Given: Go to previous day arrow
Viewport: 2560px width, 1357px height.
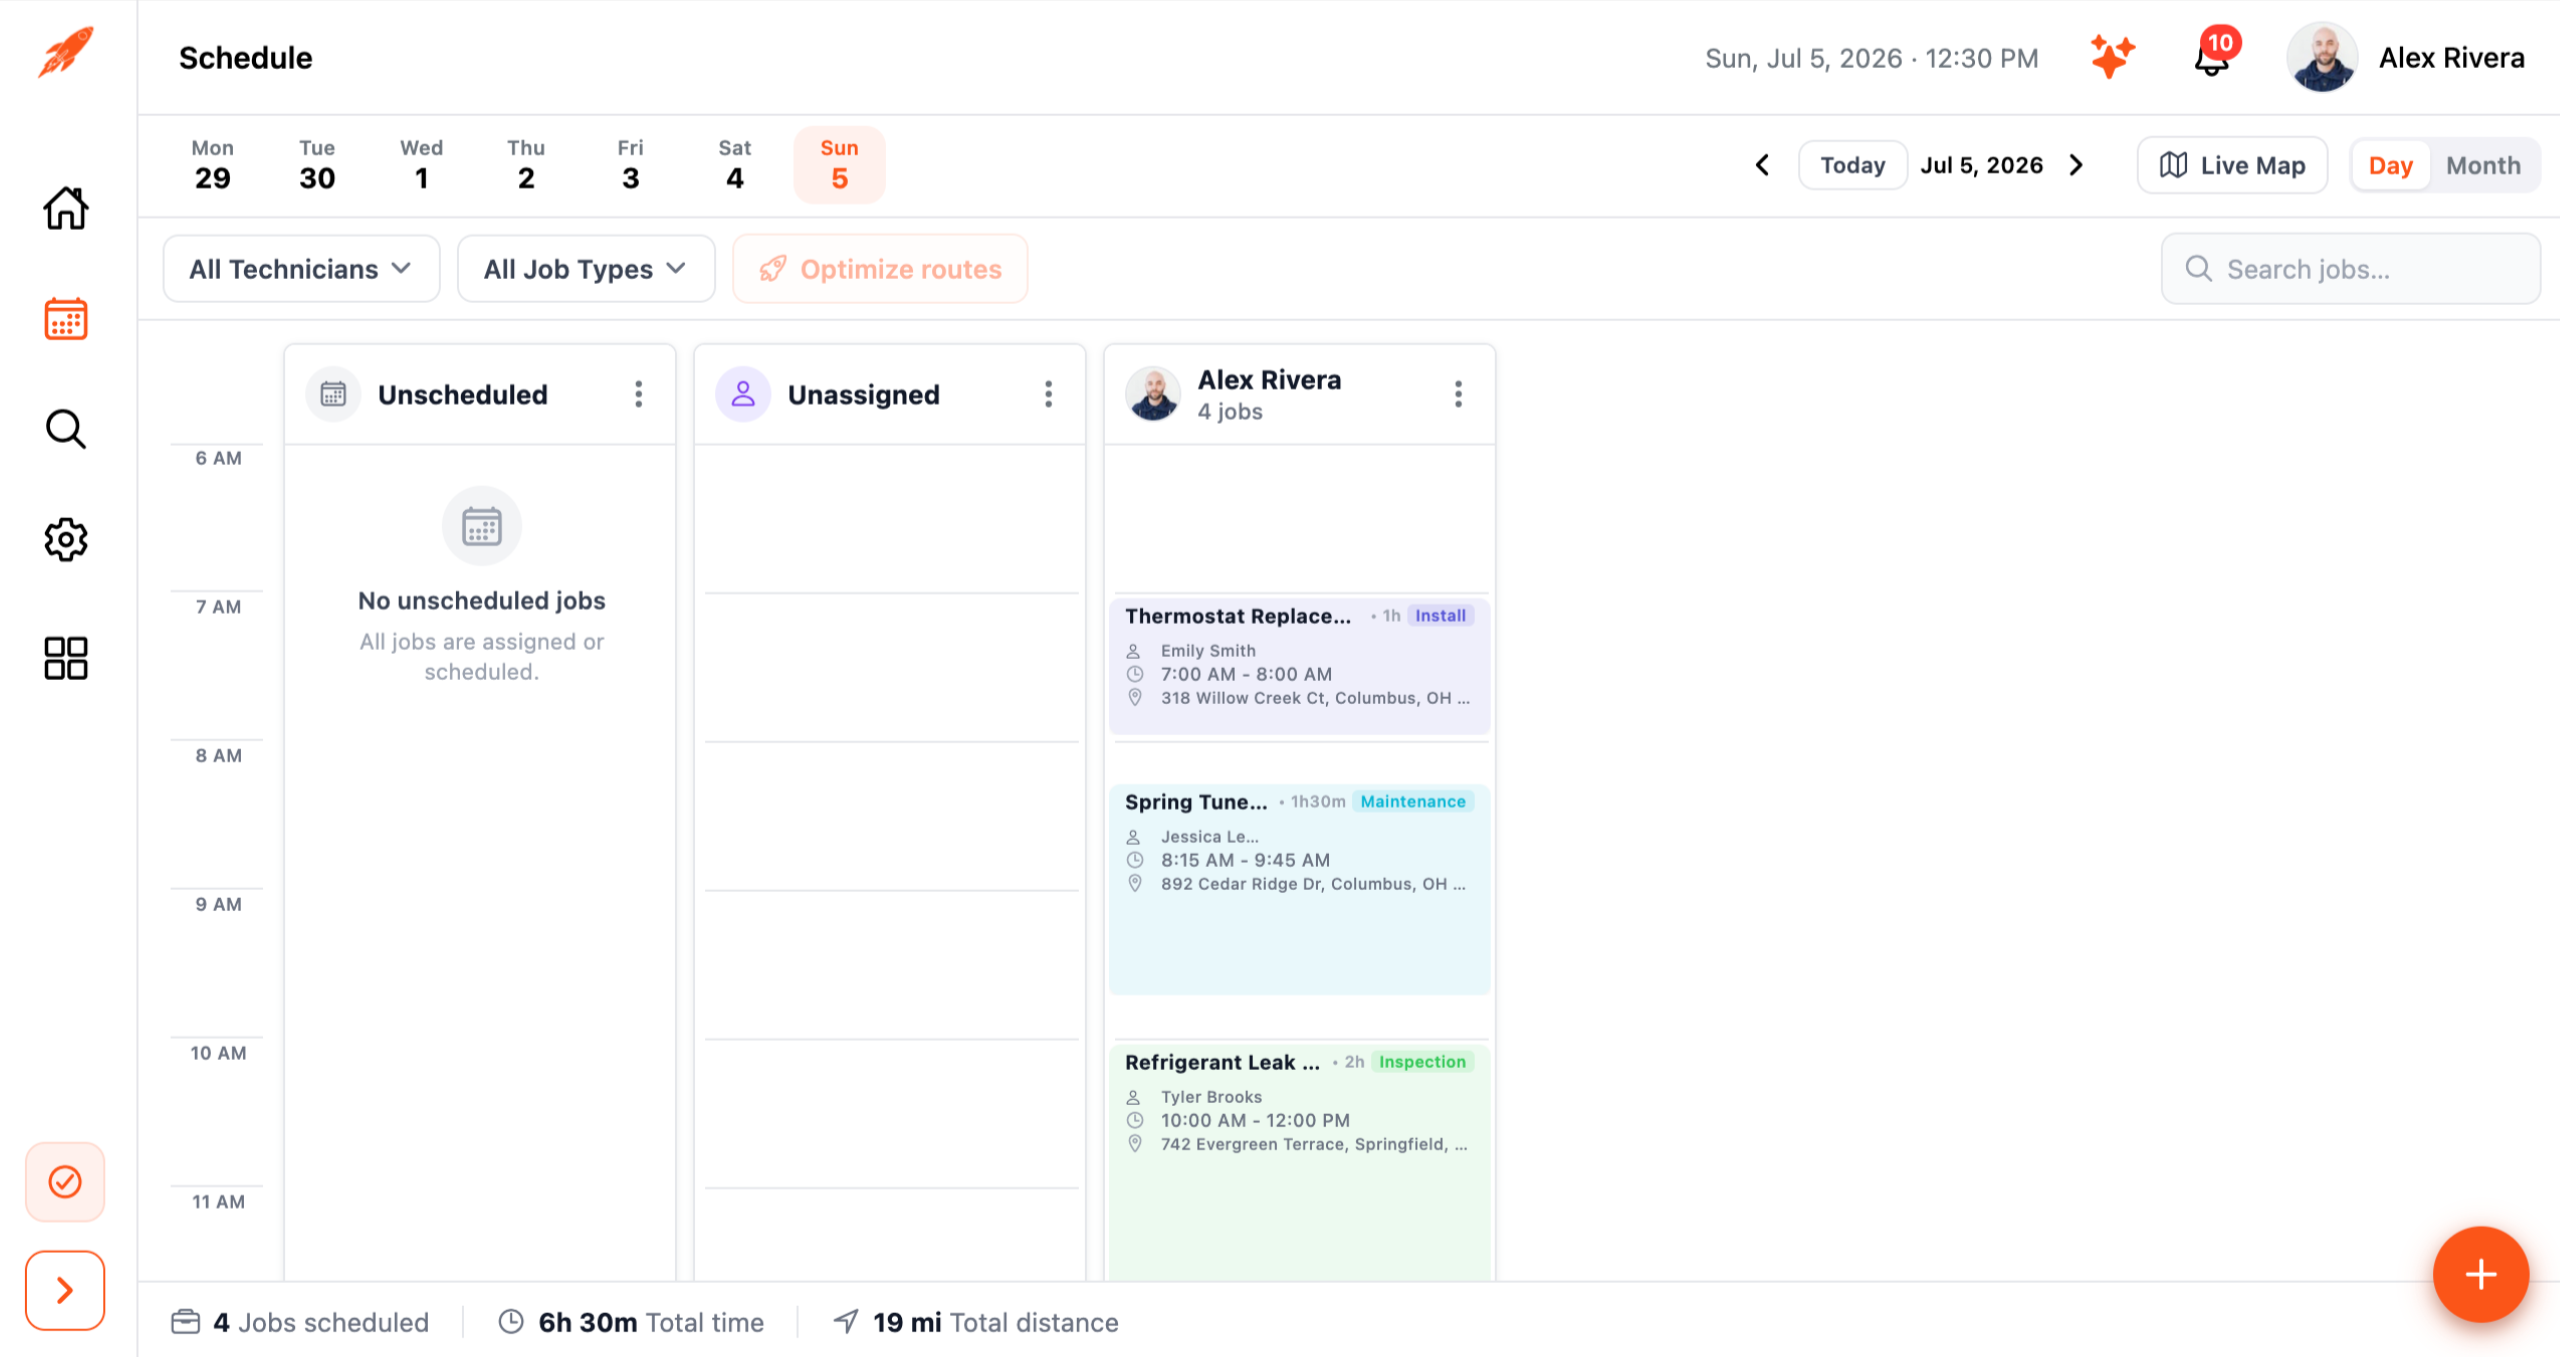Looking at the screenshot, I should 1763,165.
